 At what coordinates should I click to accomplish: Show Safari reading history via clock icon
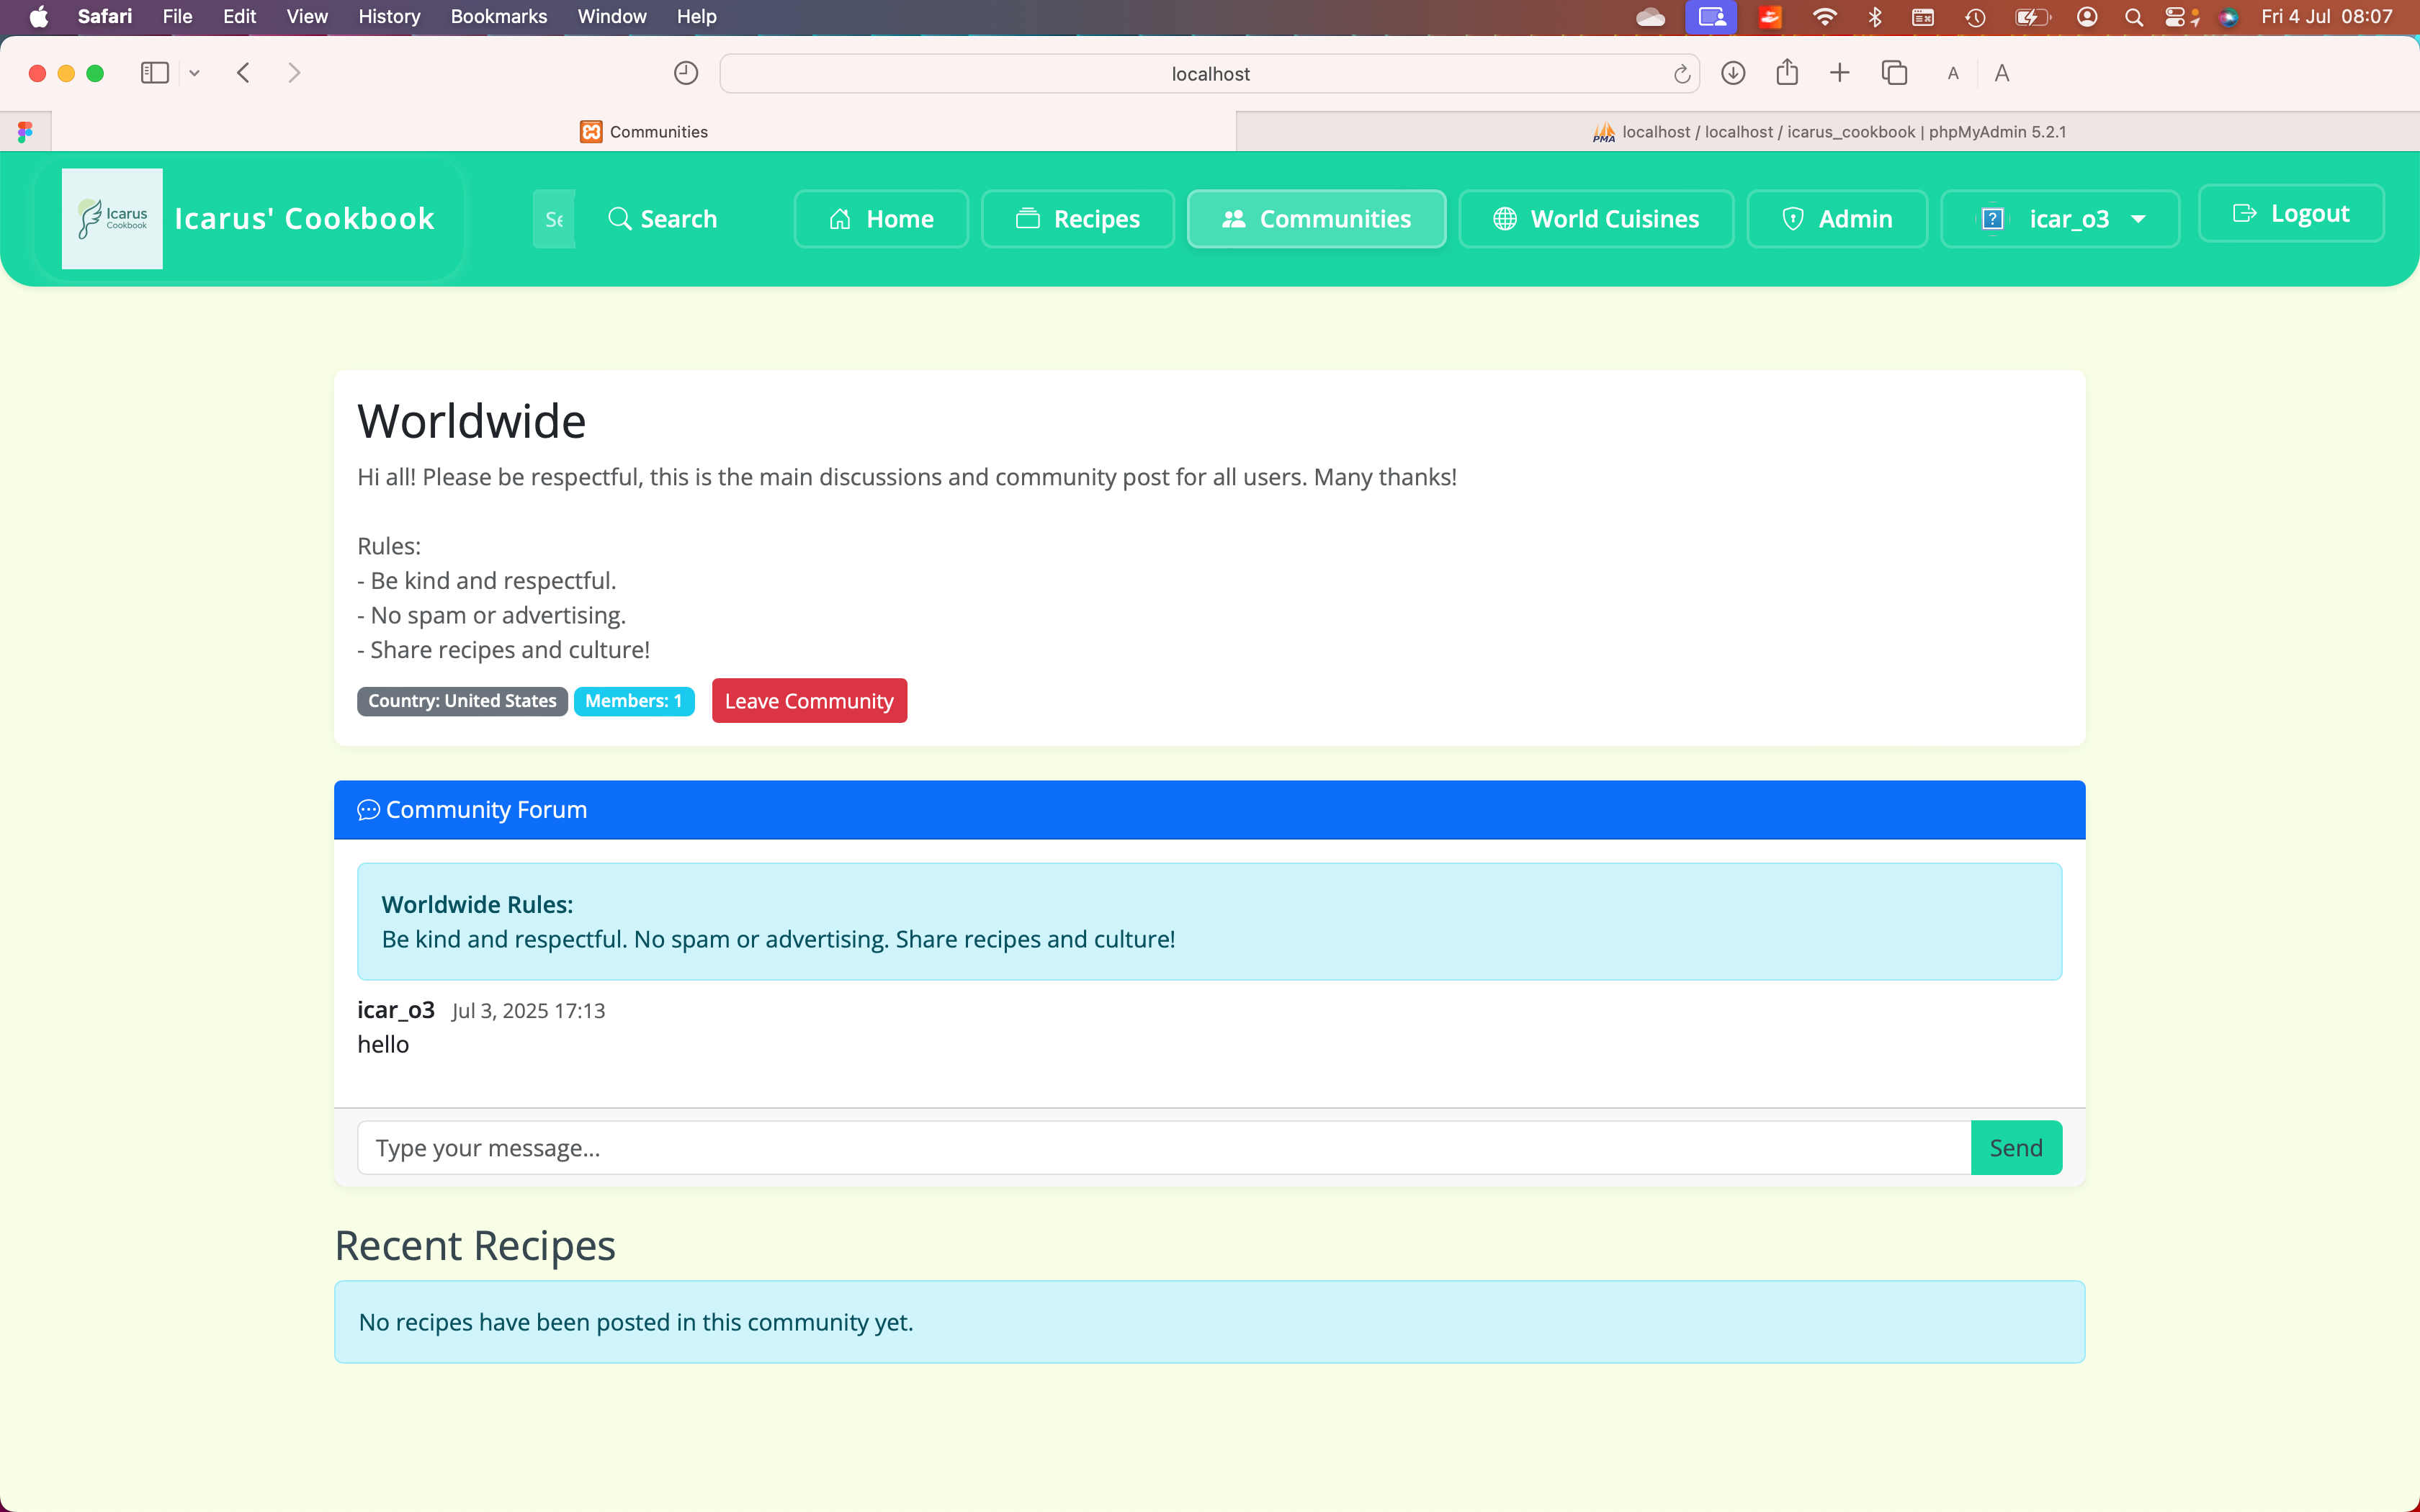click(x=686, y=72)
